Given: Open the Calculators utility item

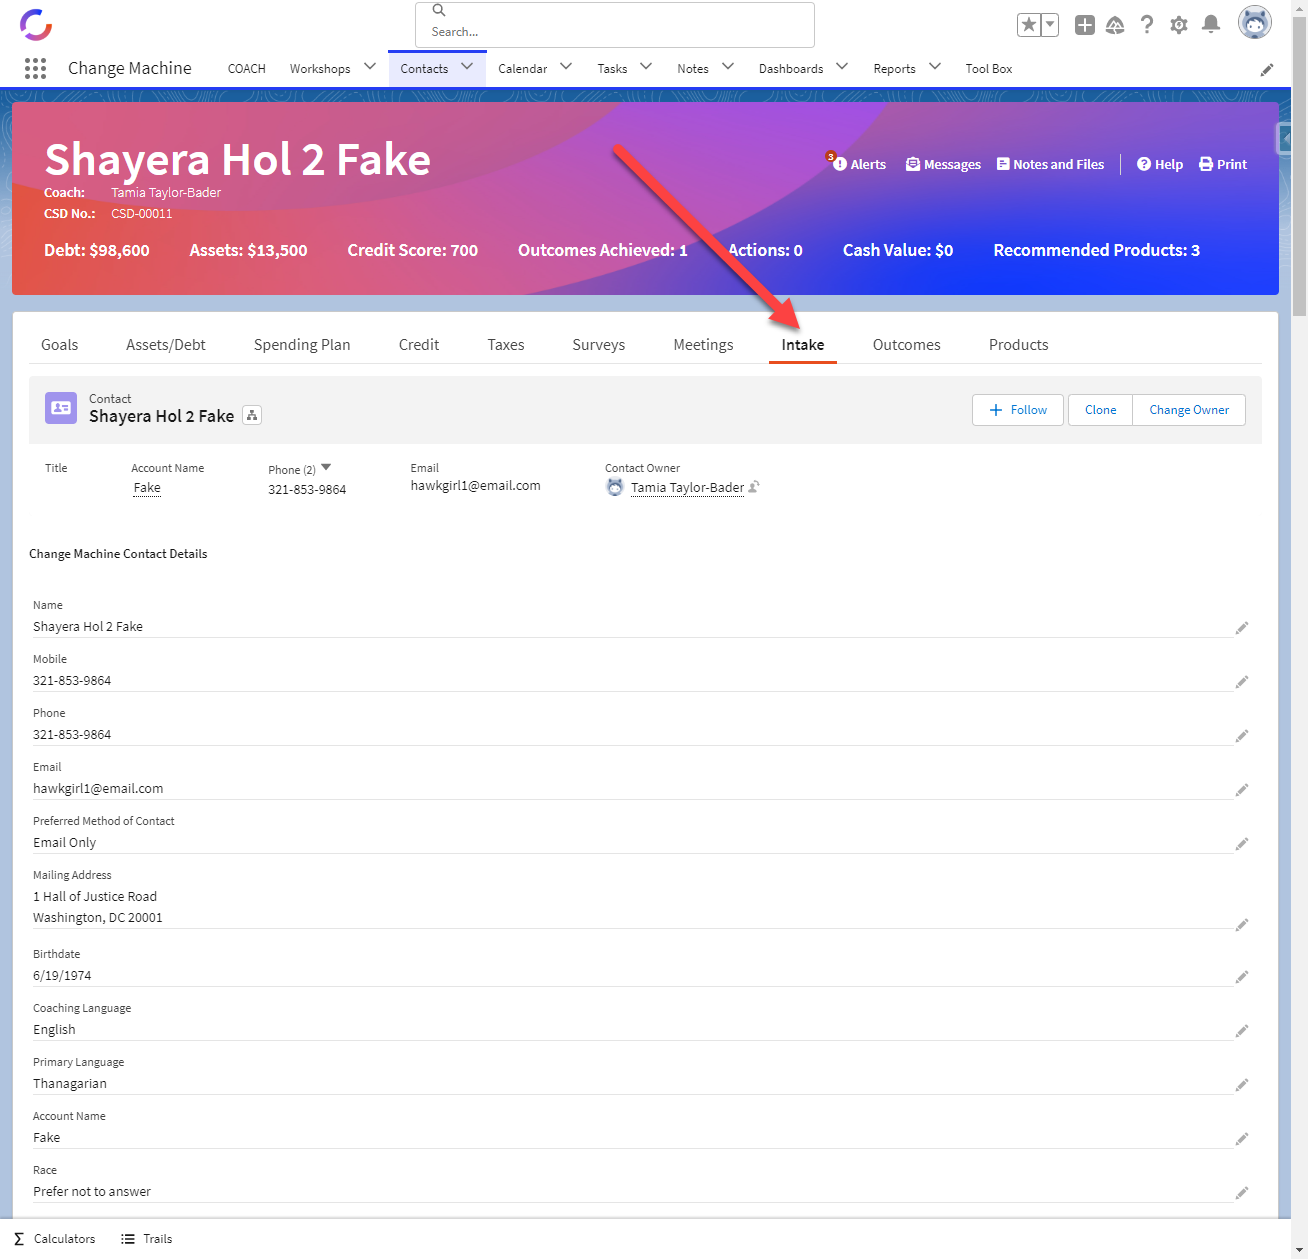Looking at the screenshot, I should 55,1239.
